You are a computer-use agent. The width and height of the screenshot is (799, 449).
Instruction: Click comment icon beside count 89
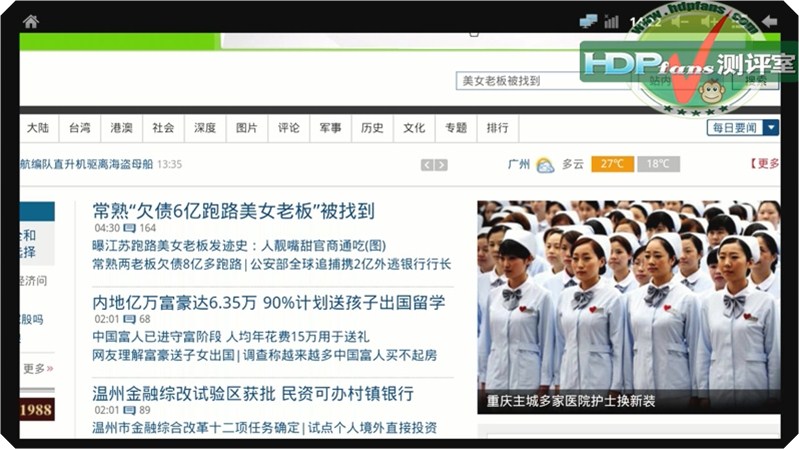pos(130,410)
